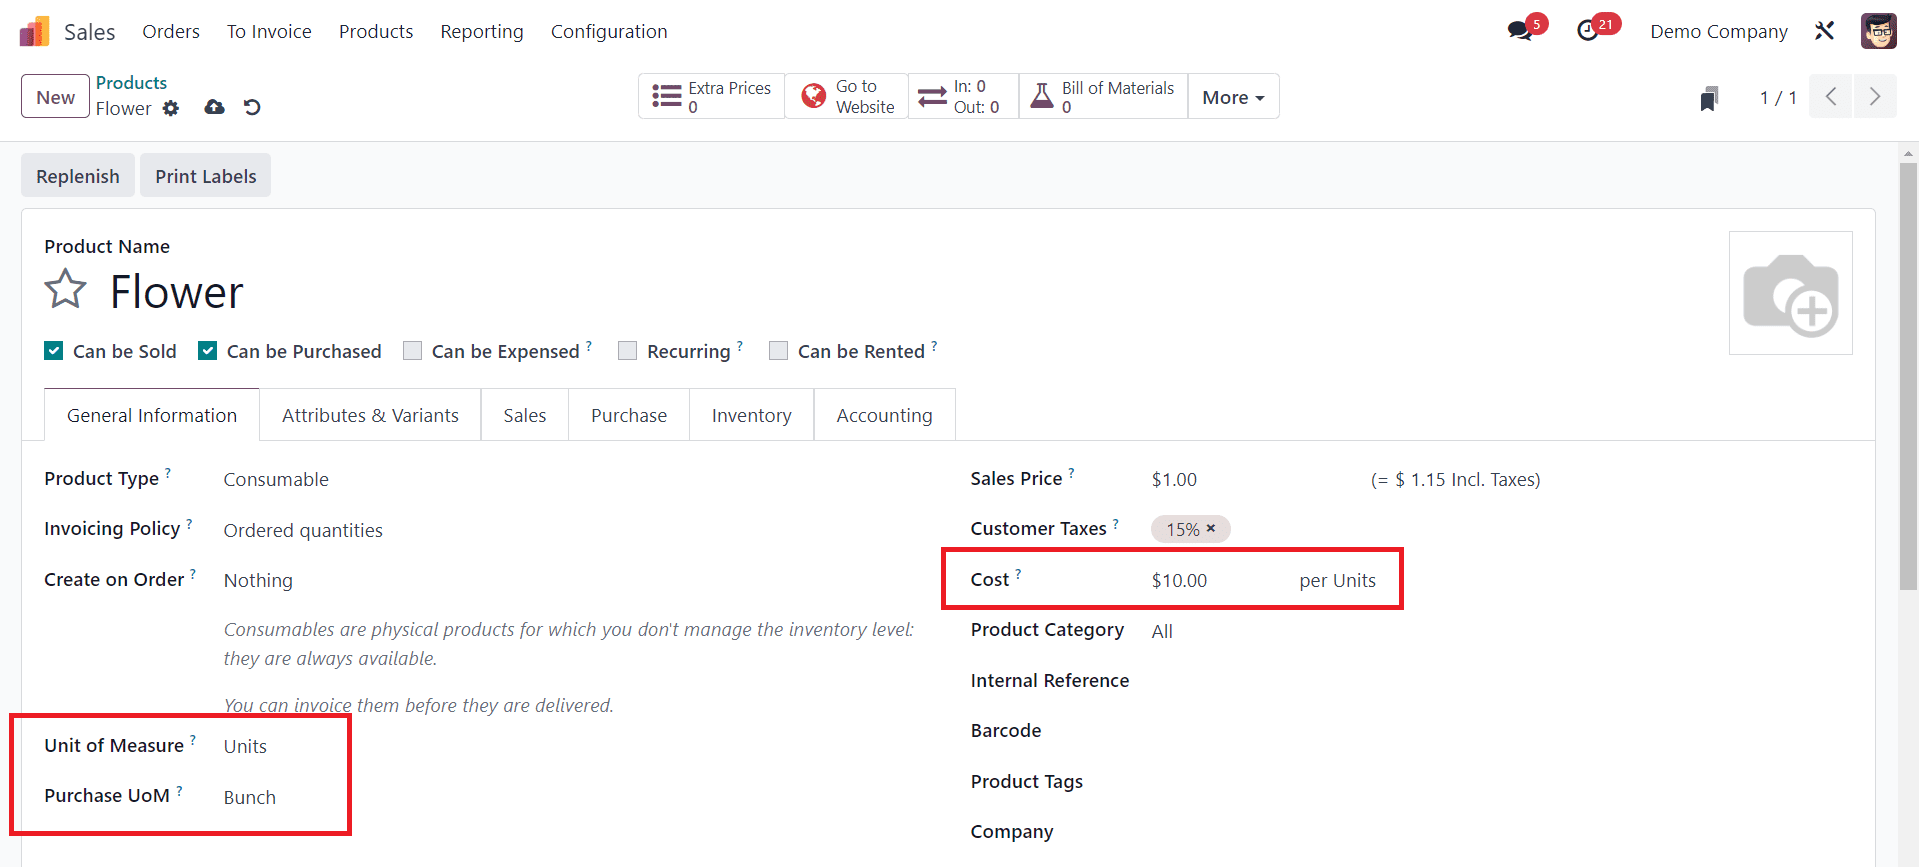Switch to the Inventory tab
This screenshot has height=867, width=1919.
pyautogui.click(x=752, y=415)
